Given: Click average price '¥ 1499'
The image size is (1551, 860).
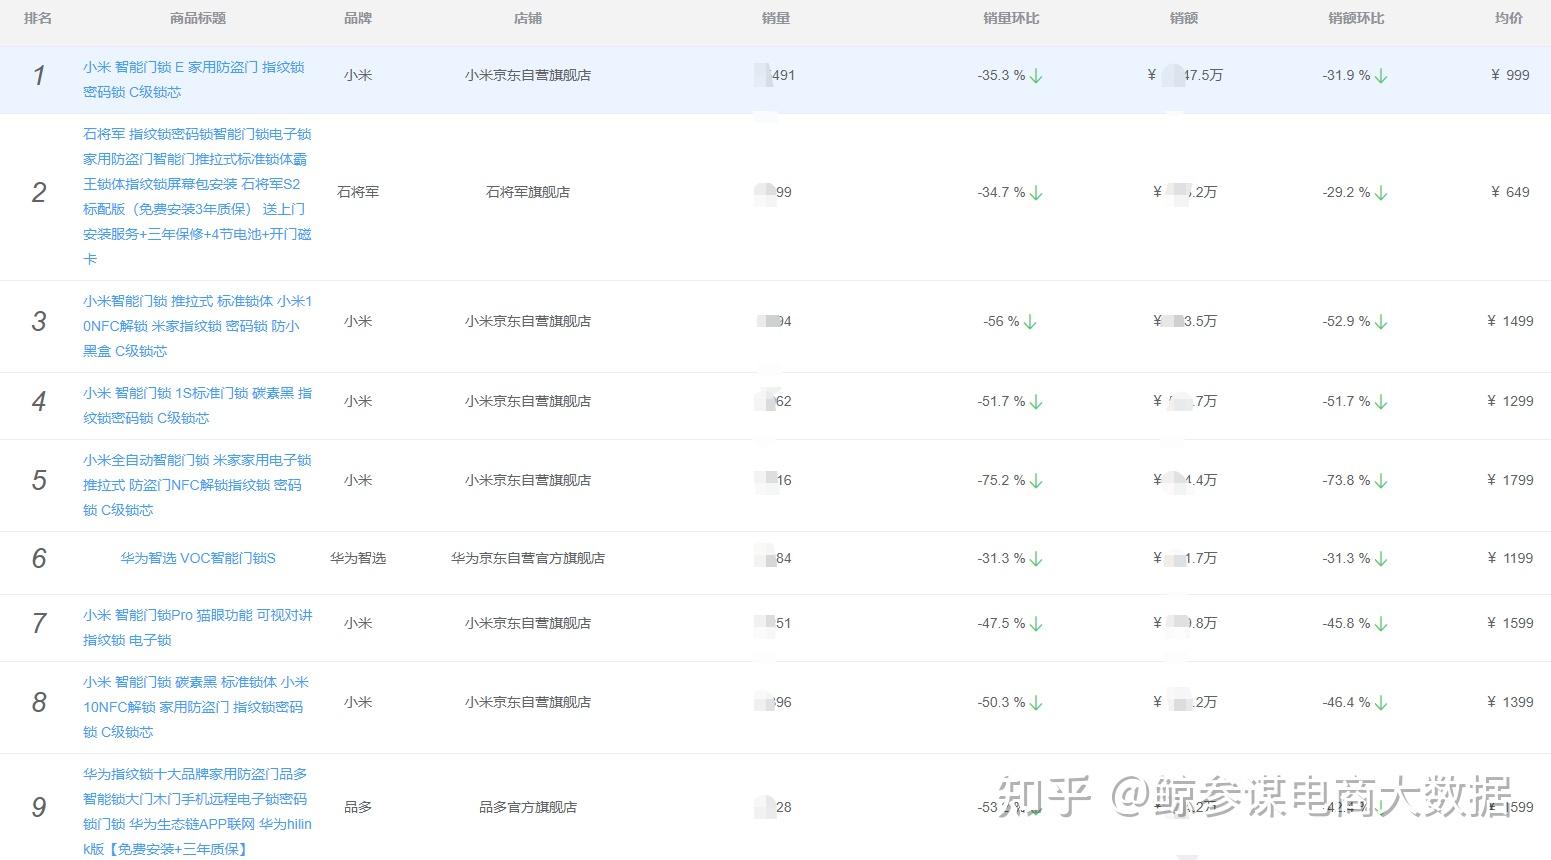Looking at the screenshot, I should (1510, 321).
